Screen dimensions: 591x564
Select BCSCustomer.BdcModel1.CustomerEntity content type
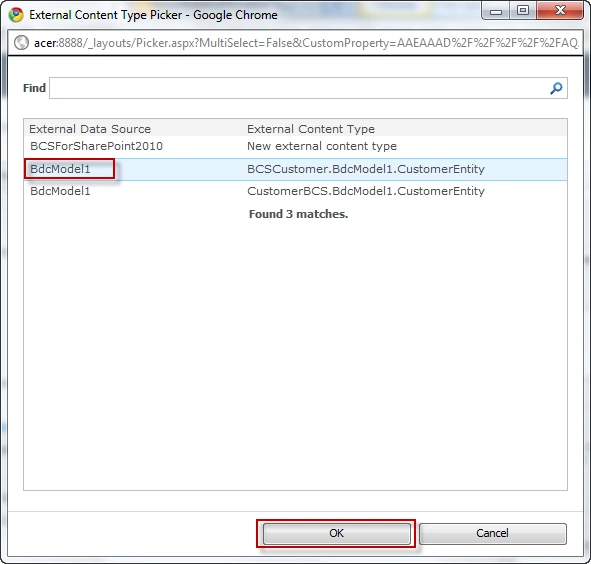click(366, 169)
